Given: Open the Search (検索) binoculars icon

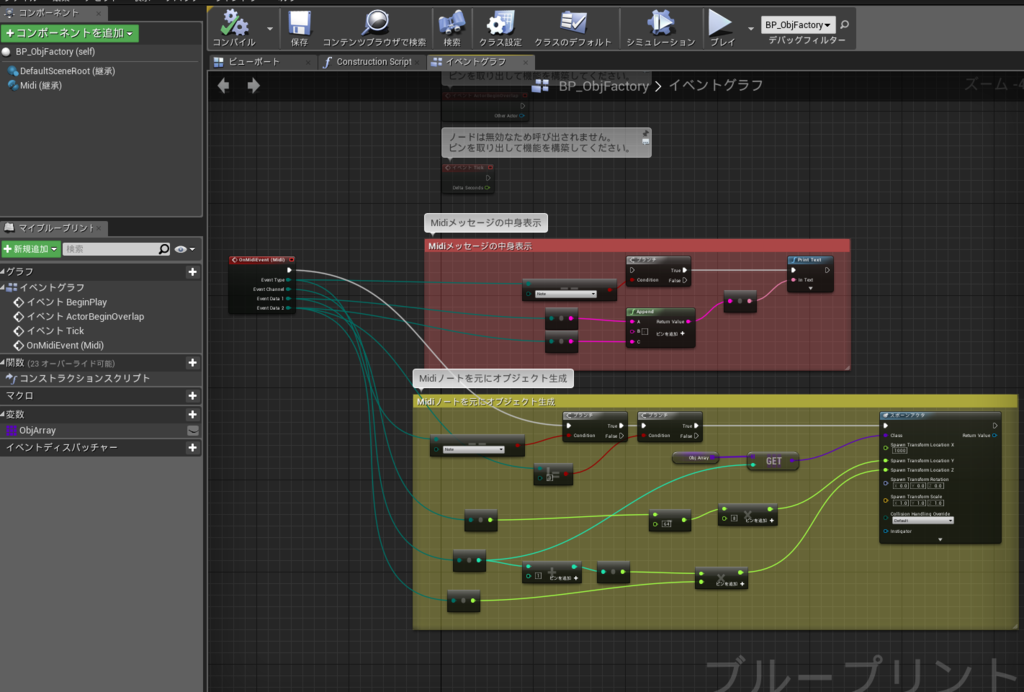Looking at the screenshot, I should pyautogui.click(x=452, y=24).
